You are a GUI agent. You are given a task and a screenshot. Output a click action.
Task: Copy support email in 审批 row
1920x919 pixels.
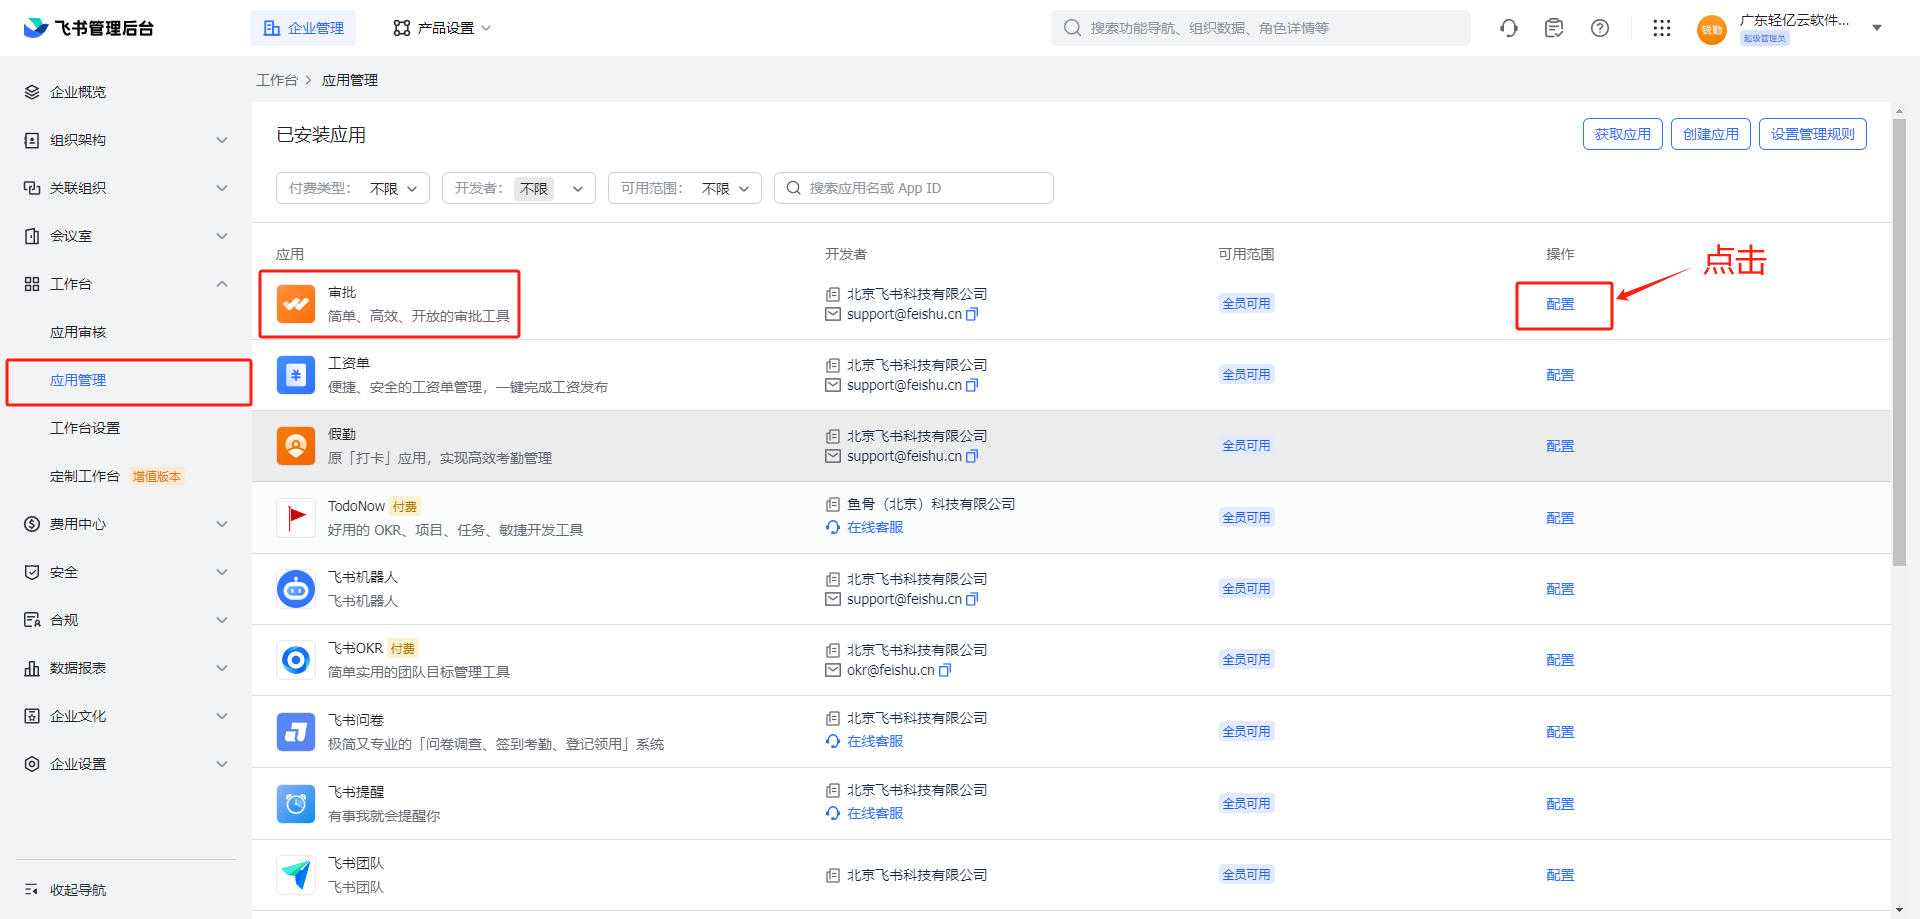pyautogui.click(x=972, y=314)
